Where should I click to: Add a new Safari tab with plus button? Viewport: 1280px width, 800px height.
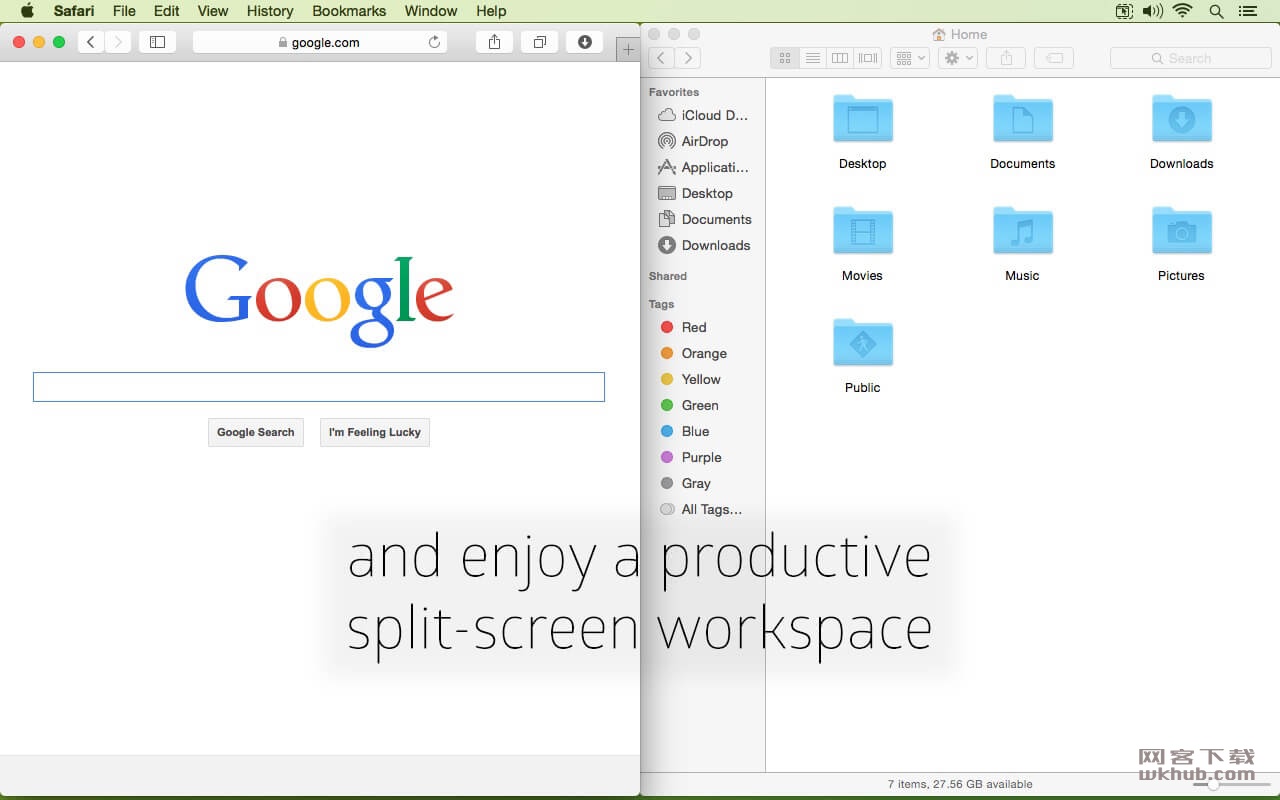(628, 50)
